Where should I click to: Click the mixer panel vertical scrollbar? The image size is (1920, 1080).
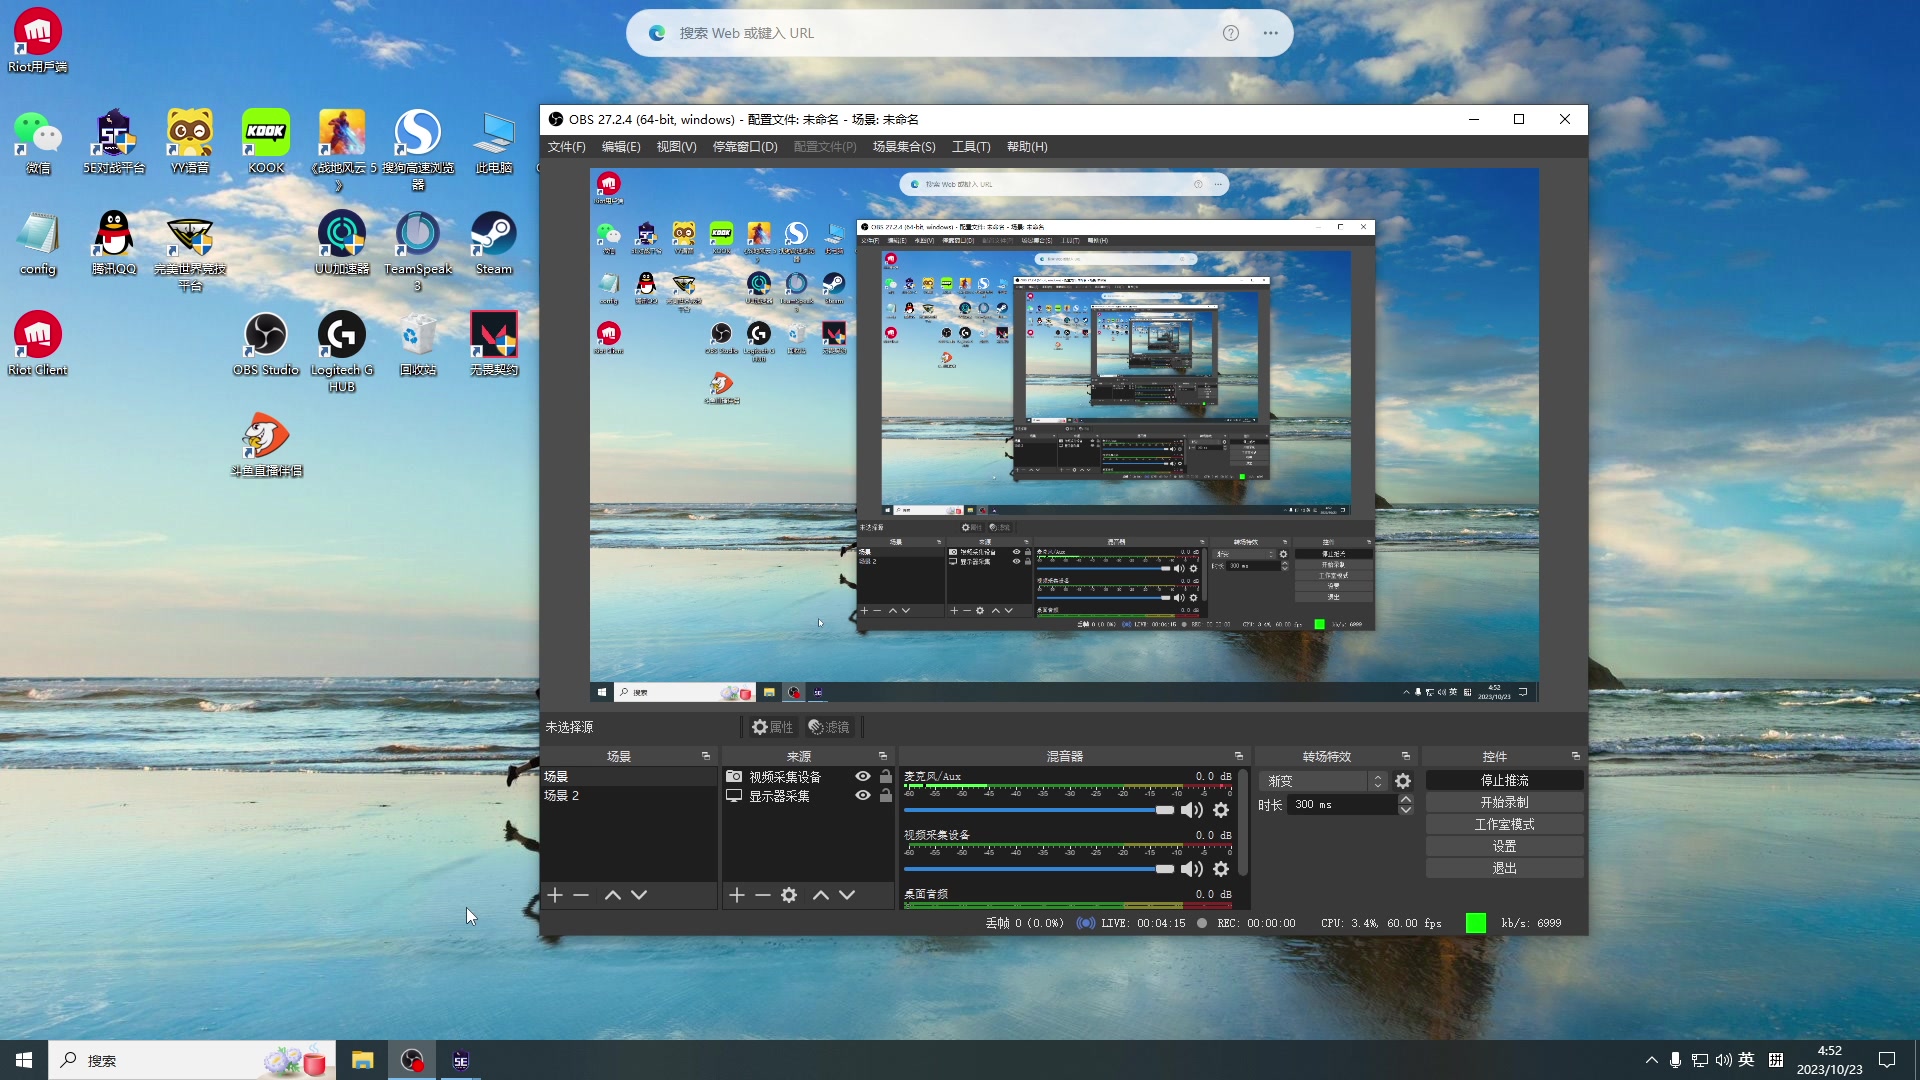(1242, 822)
